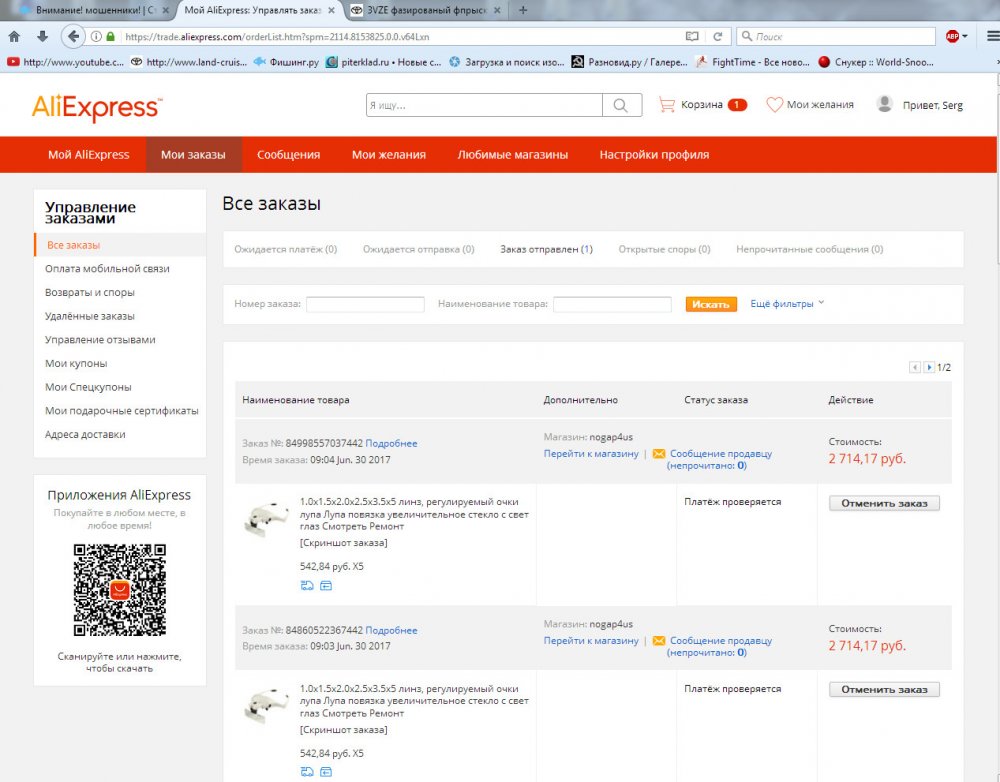Click the Firefox Поиск search field

click(x=835, y=36)
